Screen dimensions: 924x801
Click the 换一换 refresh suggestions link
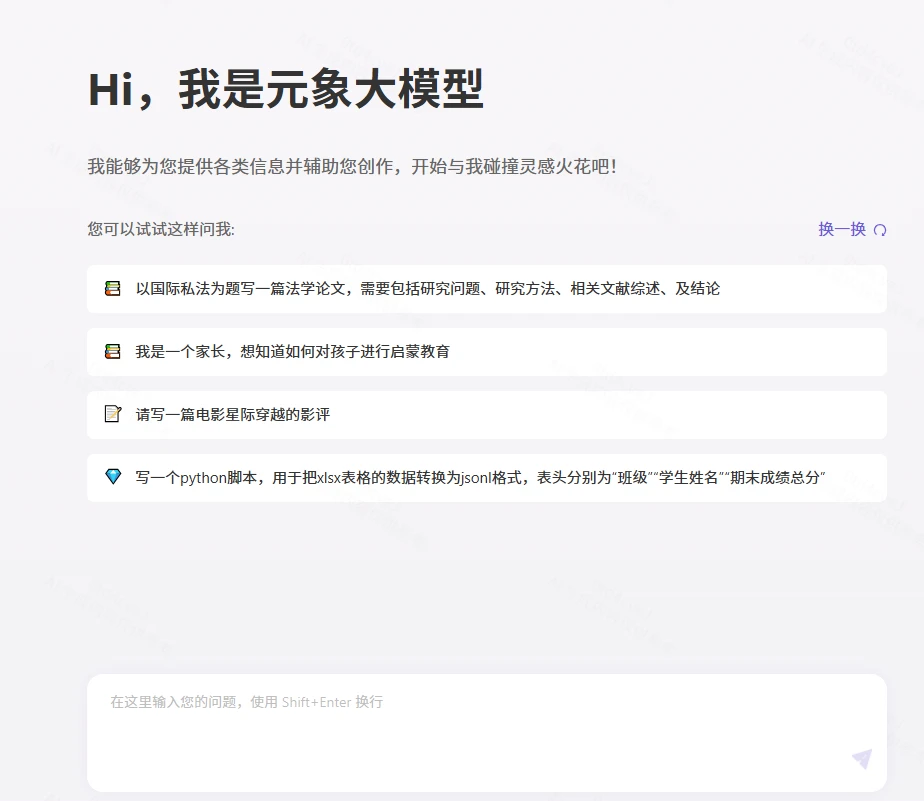[852, 229]
